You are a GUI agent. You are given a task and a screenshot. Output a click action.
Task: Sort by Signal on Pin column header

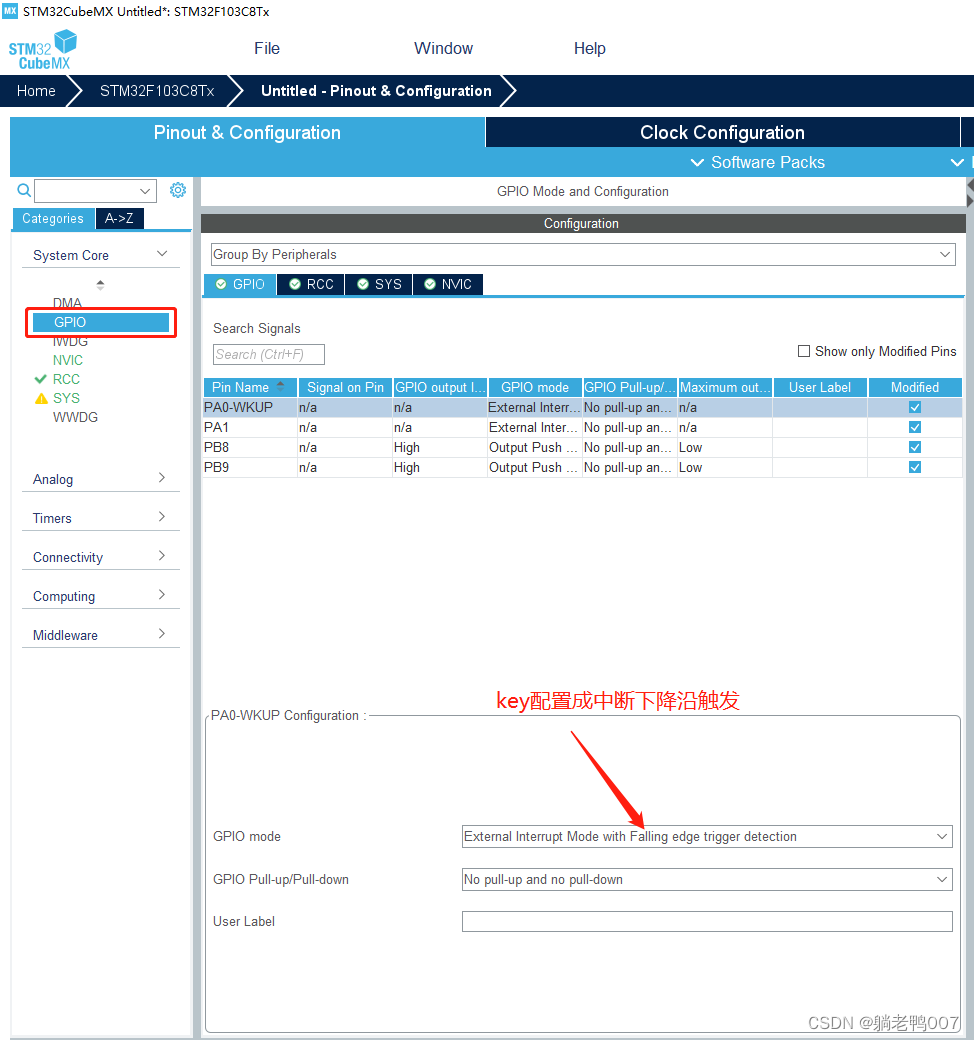pos(345,387)
